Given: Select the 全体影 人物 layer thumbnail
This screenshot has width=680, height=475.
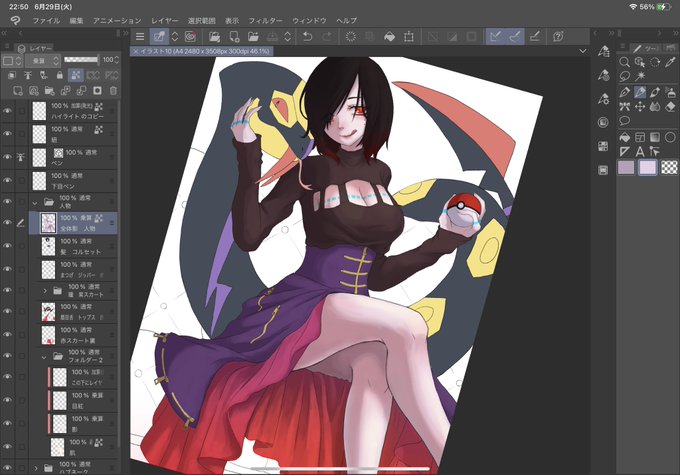Looking at the screenshot, I should point(48,223).
